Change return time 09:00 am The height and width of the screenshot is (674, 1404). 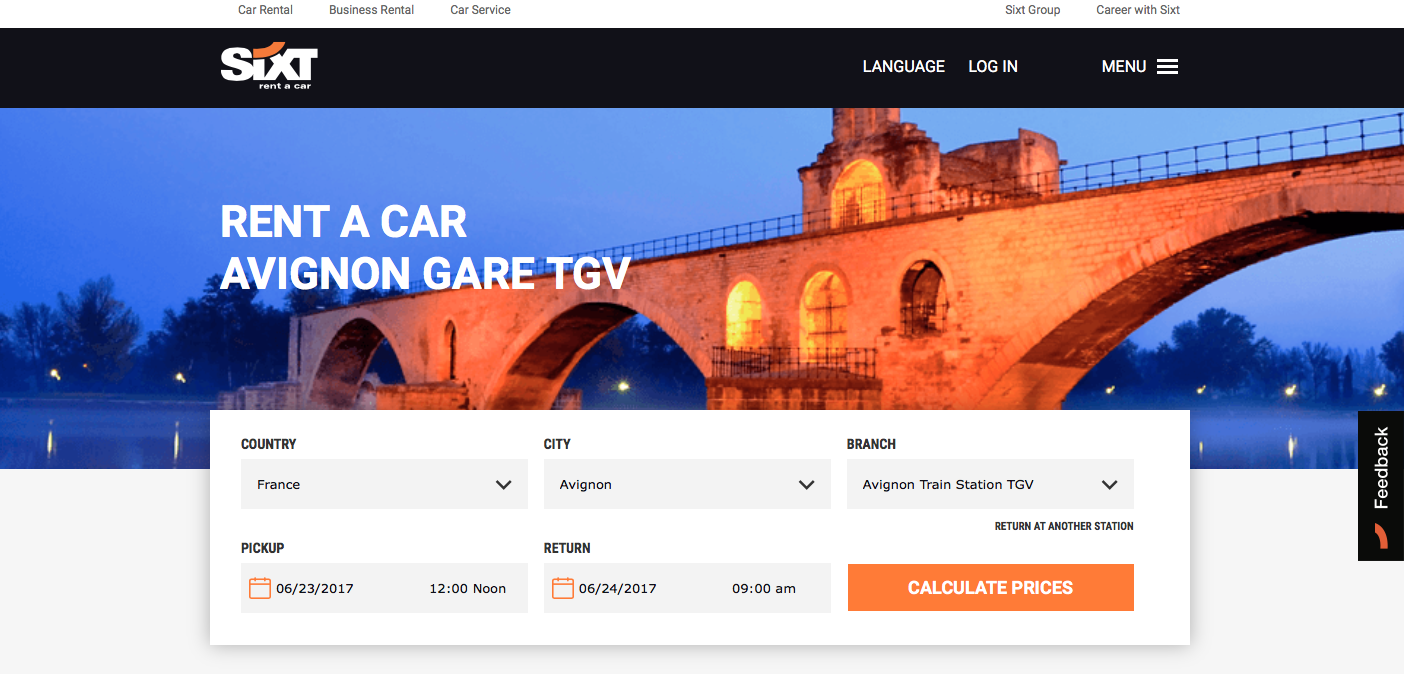(x=764, y=588)
